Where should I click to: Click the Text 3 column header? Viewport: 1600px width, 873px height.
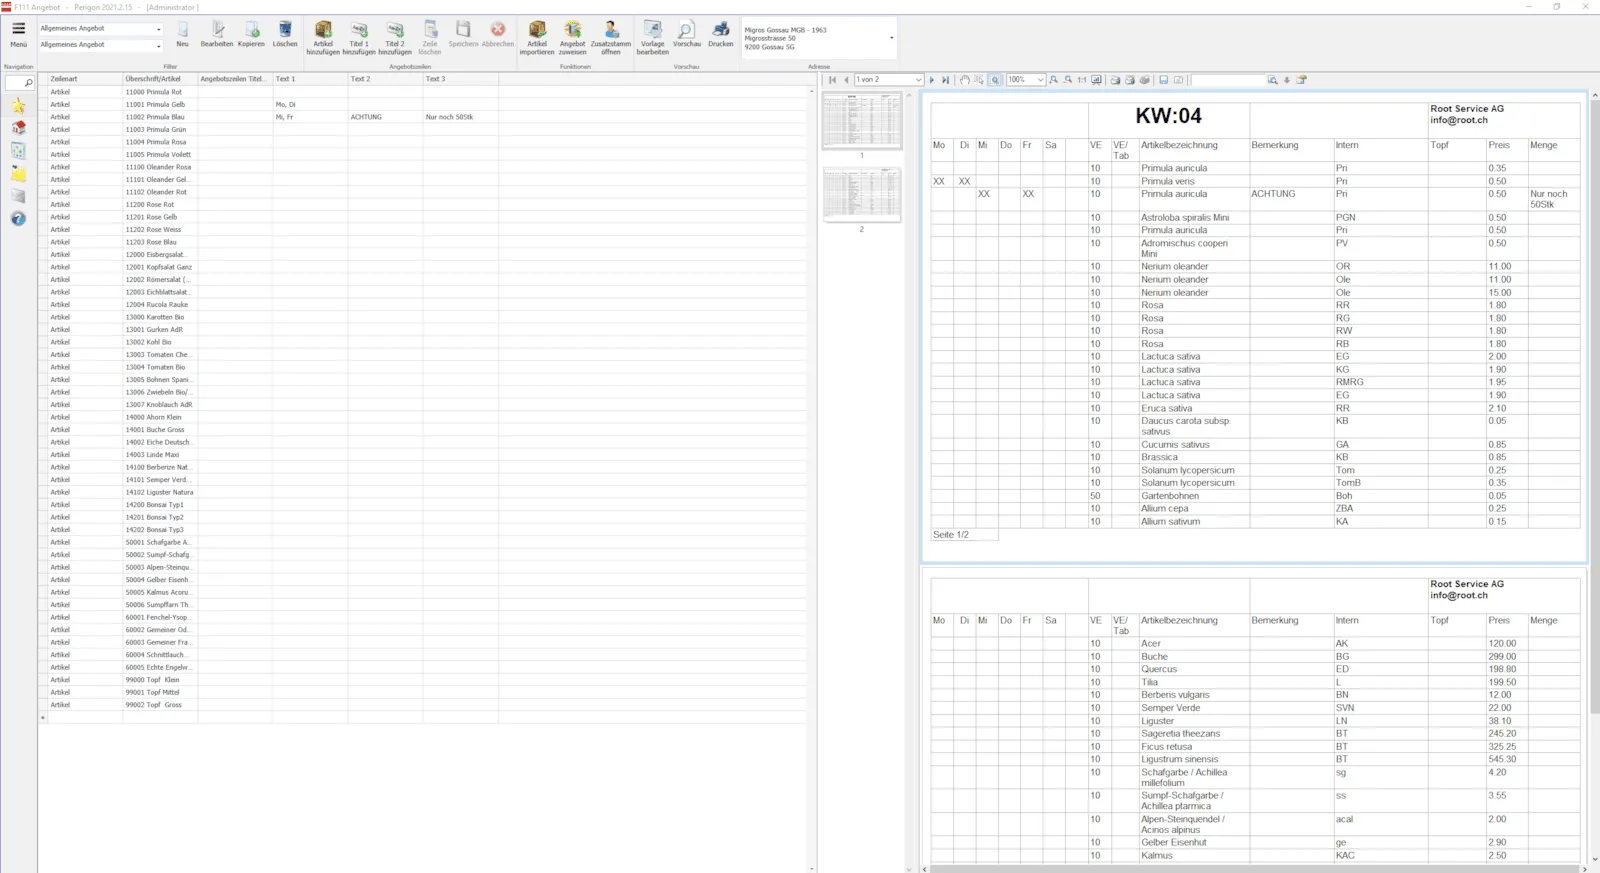(x=460, y=79)
